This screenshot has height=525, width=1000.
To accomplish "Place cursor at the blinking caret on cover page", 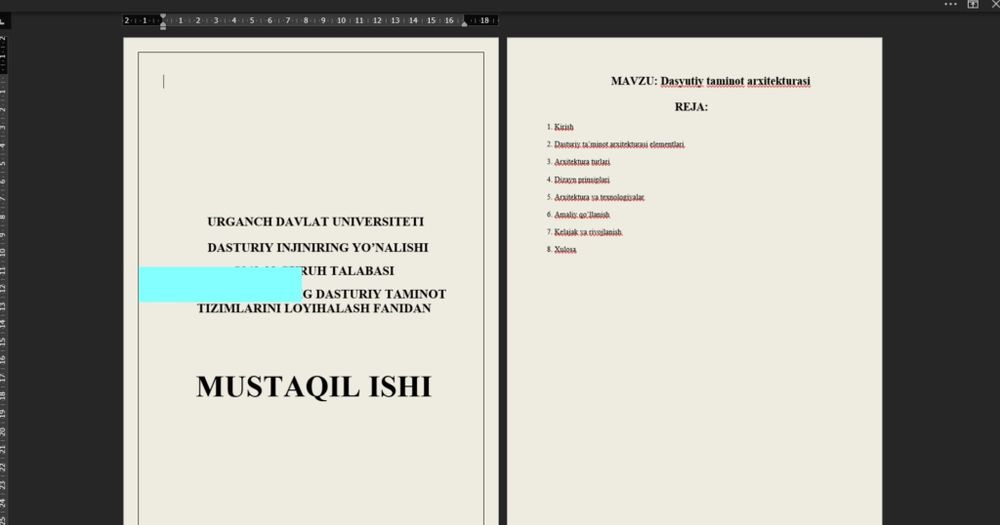I will coord(164,82).
